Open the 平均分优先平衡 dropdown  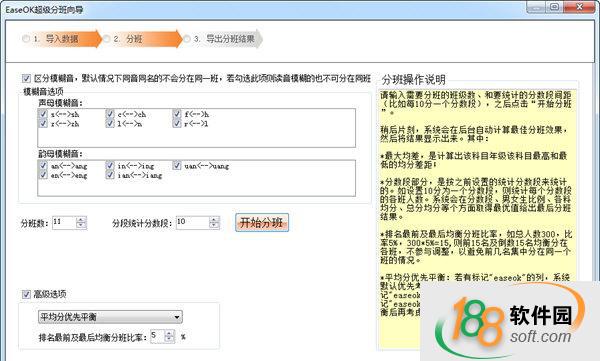point(110,317)
